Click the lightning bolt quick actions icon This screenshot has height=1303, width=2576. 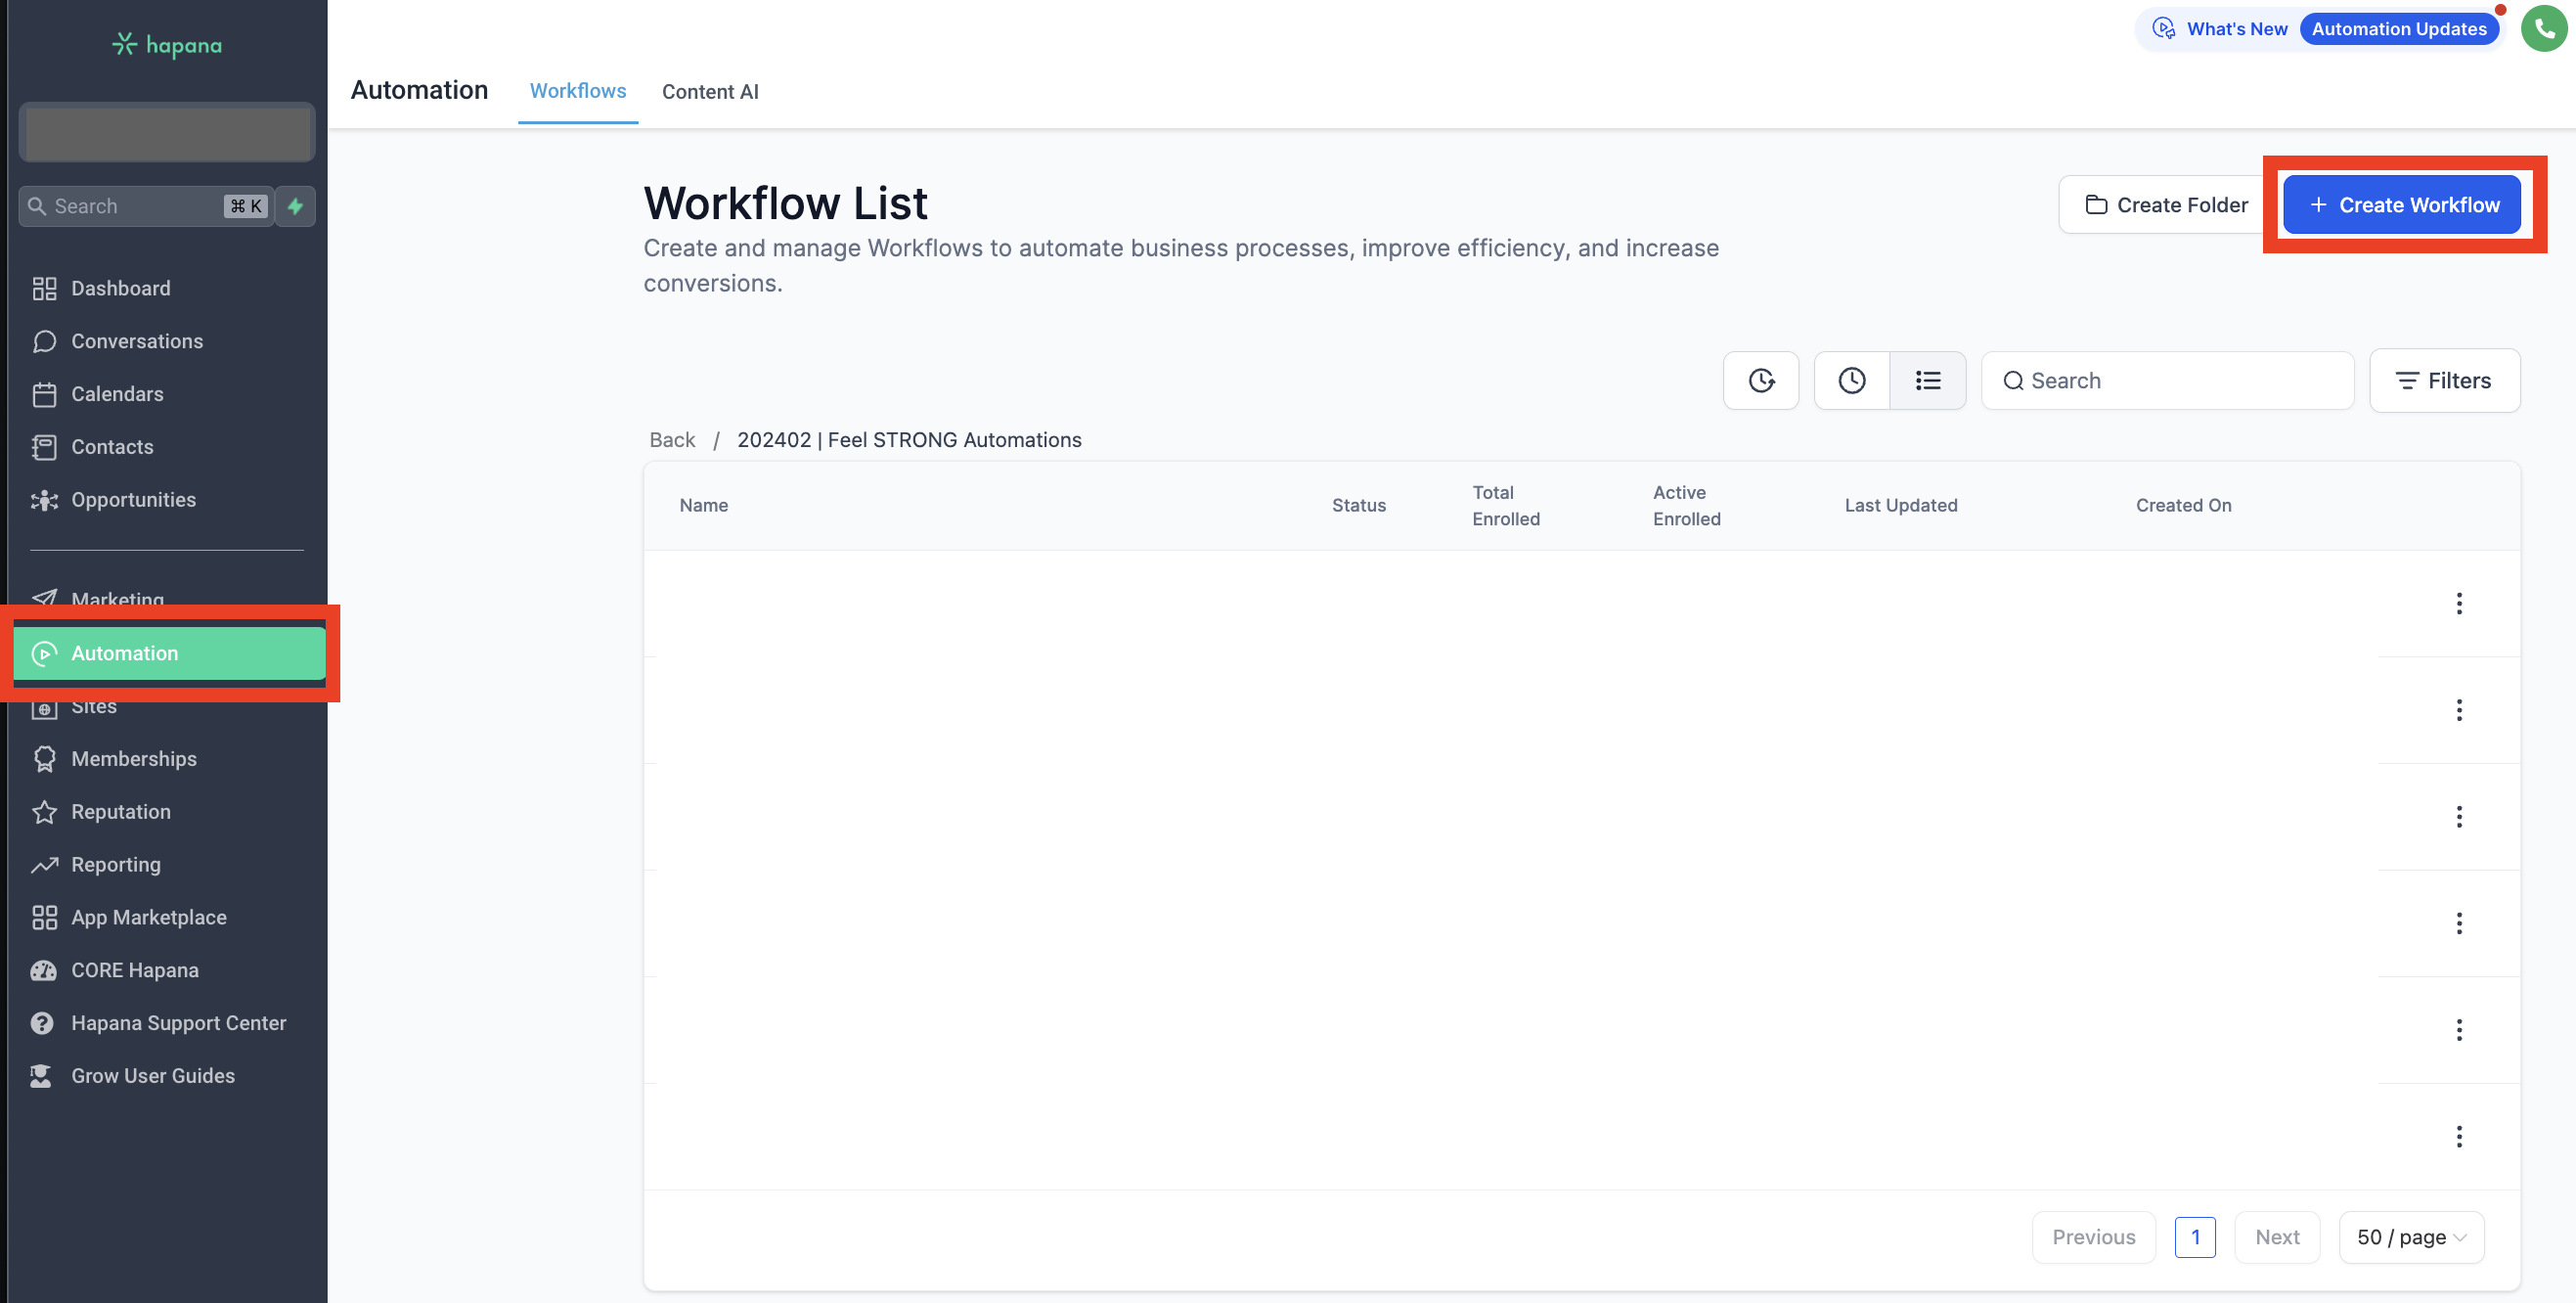point(296,206)
